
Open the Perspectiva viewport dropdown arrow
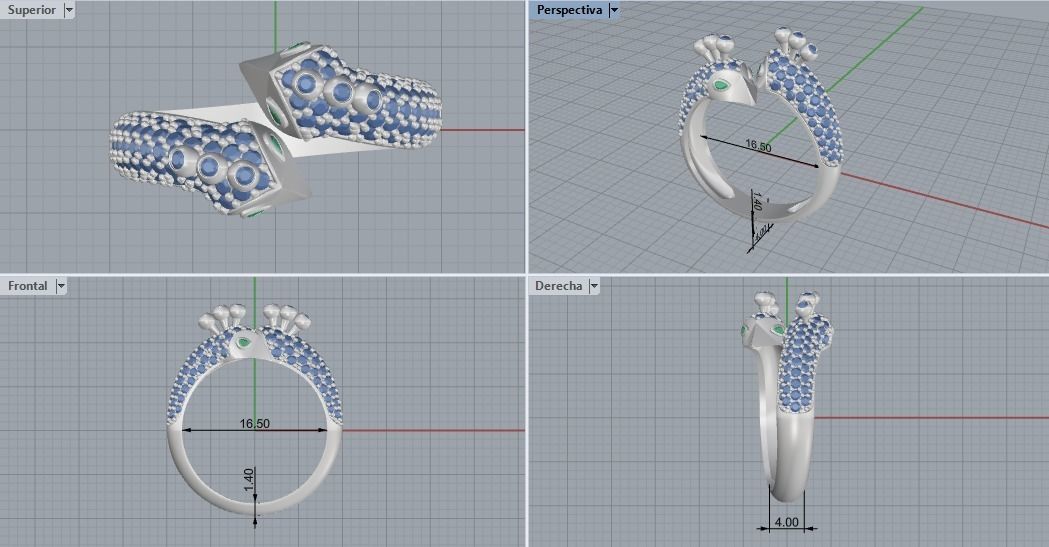coord(614,10)
